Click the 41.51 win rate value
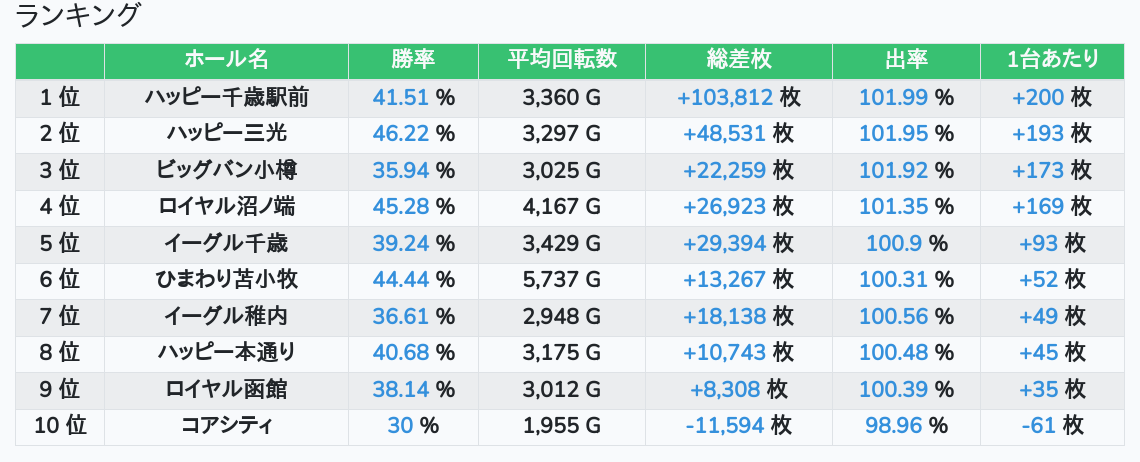 coord(401,97)
